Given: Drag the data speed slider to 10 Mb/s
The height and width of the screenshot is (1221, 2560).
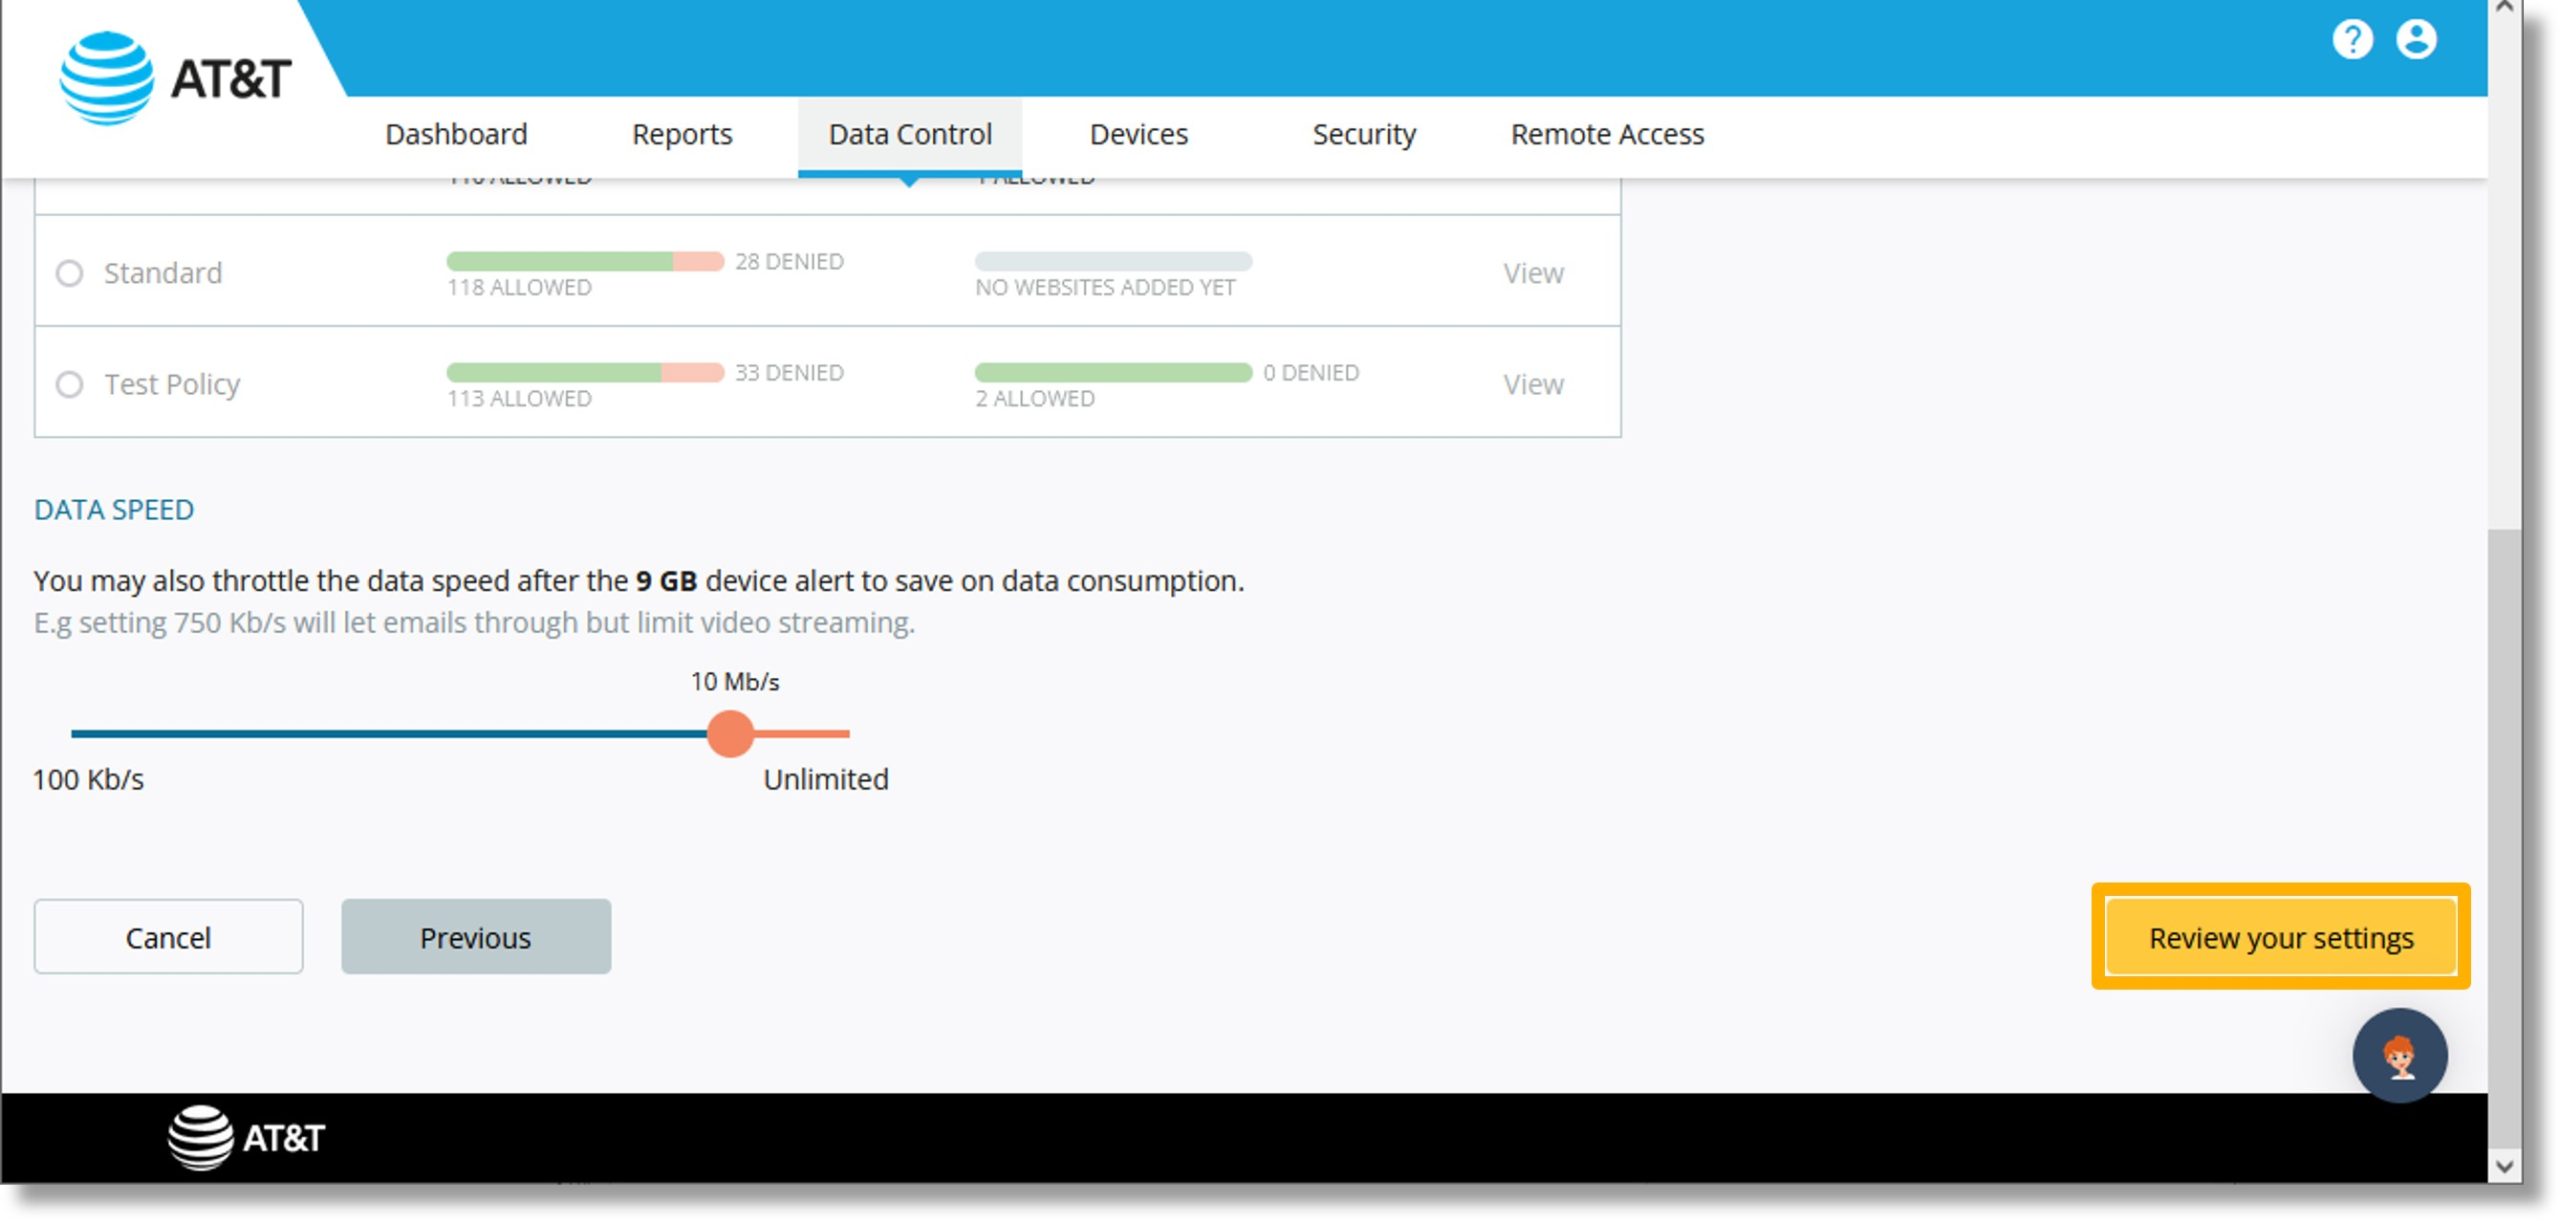Looking at the screenshot, I should [730, 733].
